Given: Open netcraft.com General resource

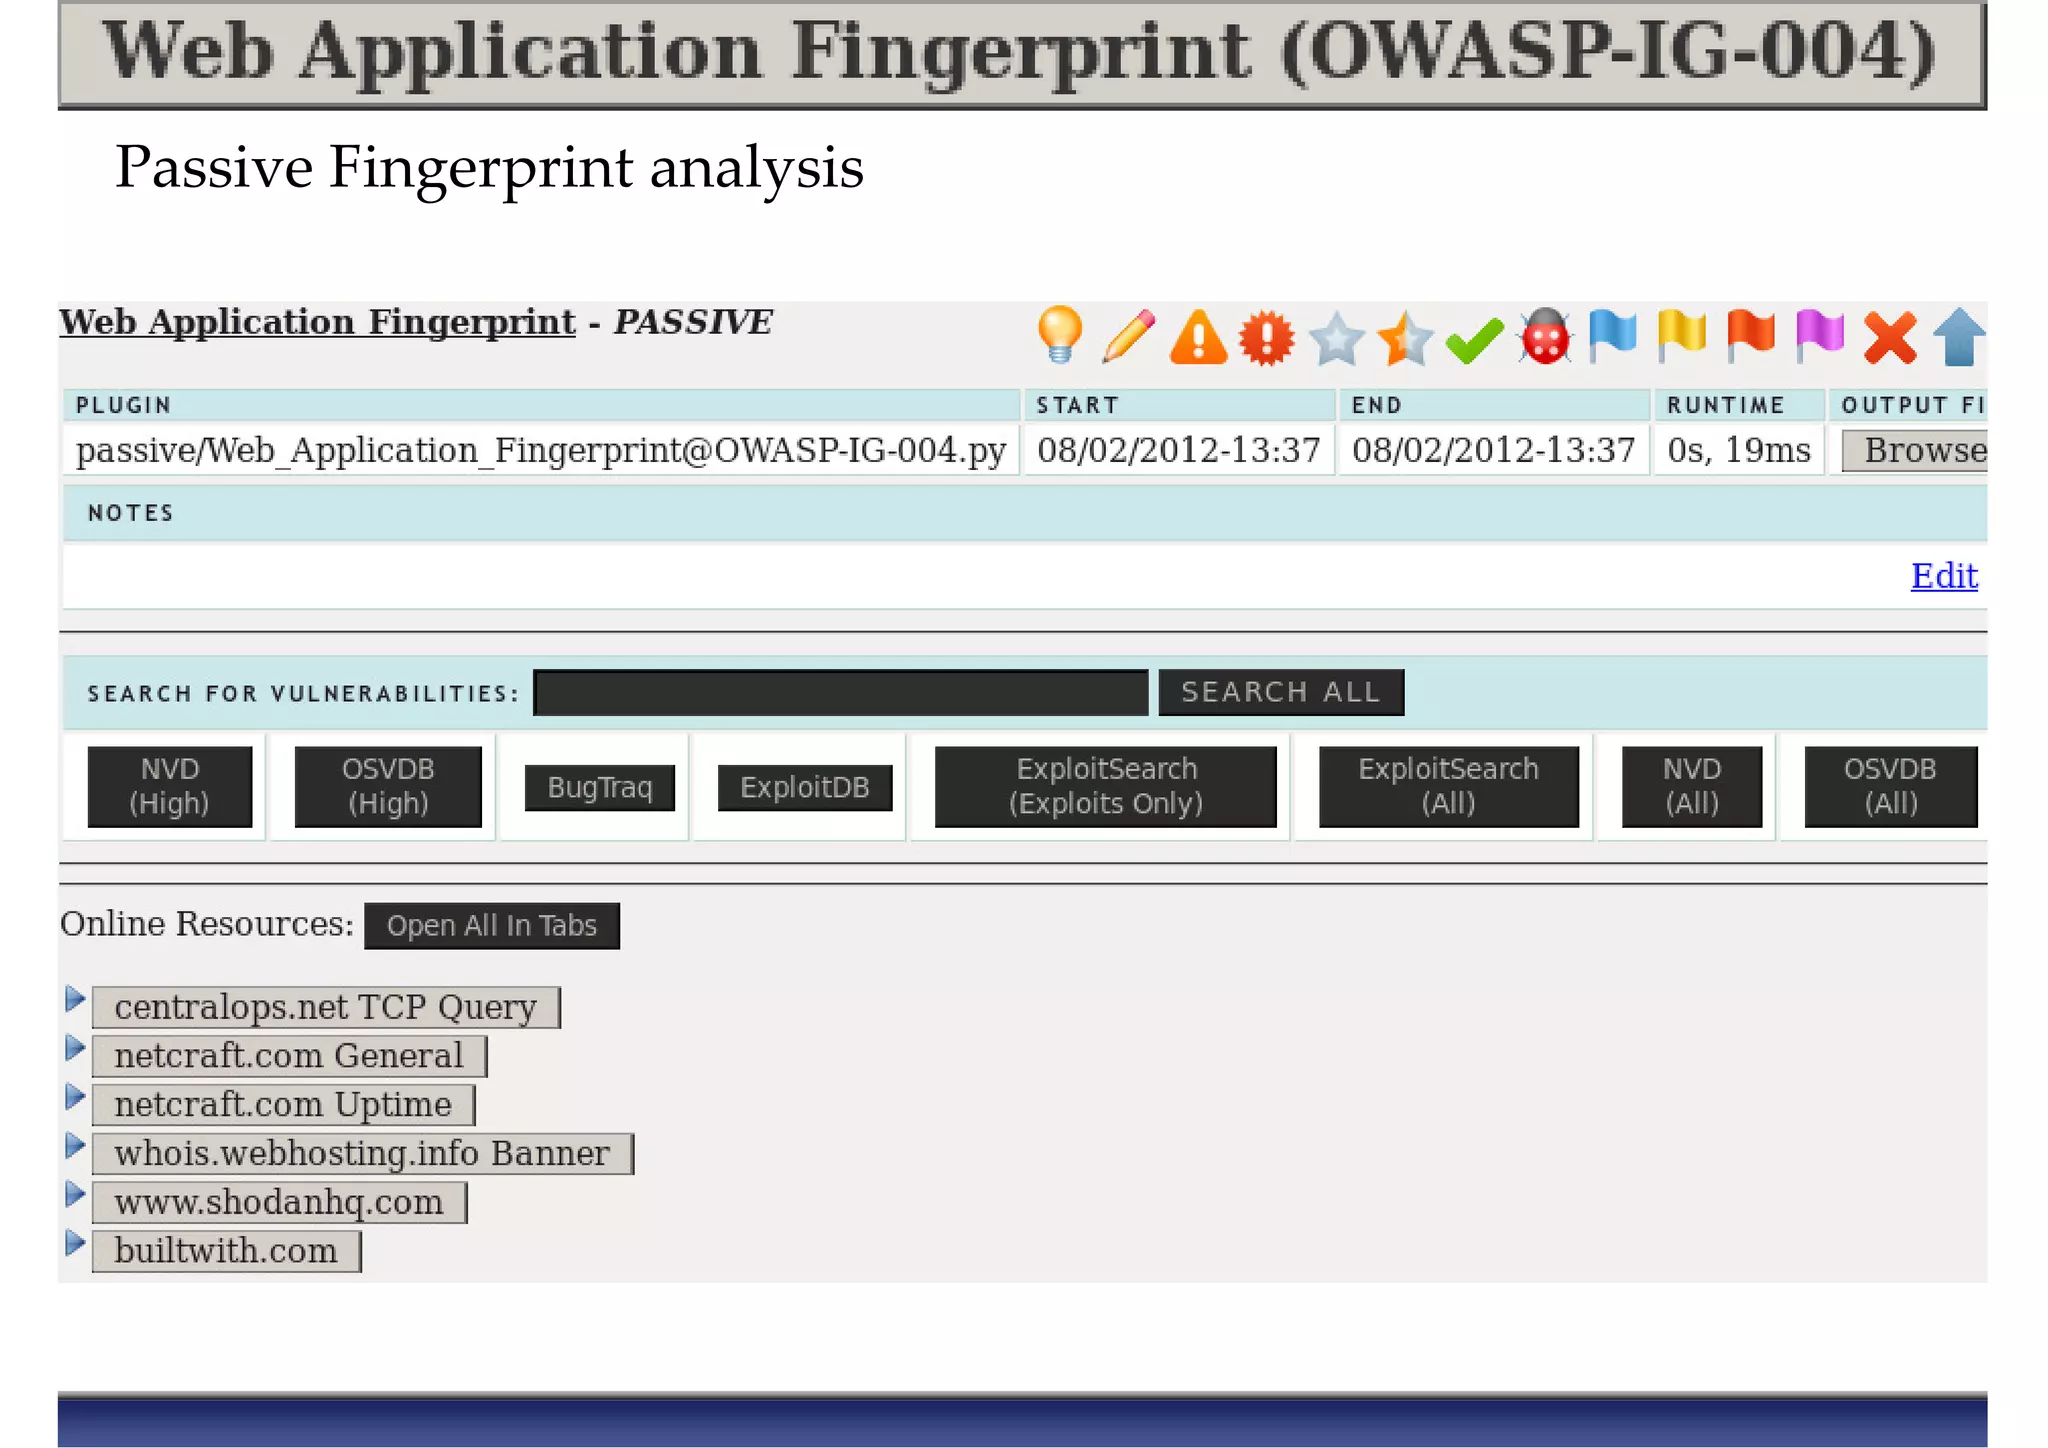Looking at the screenshot, I should coord(289,1056).
